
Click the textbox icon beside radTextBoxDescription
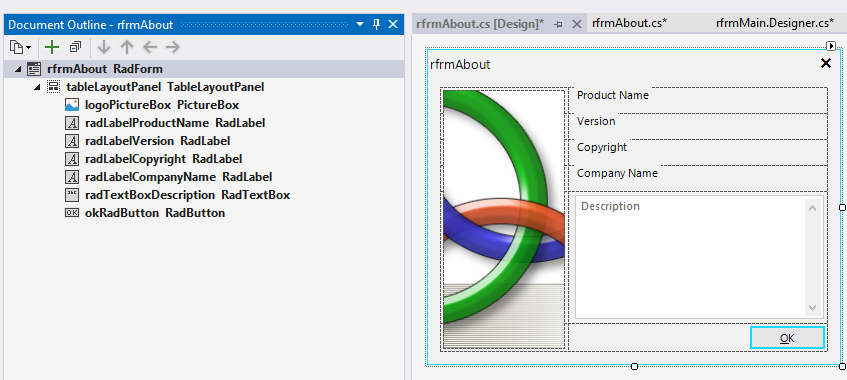pos(72,195)
